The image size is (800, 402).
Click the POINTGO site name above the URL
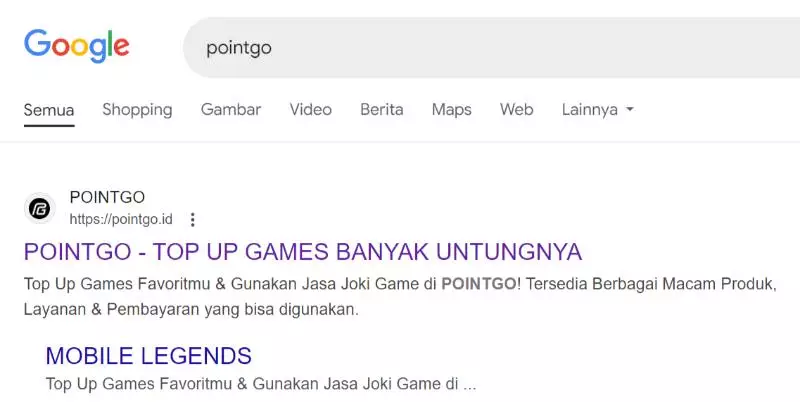(x=107, y=197)
